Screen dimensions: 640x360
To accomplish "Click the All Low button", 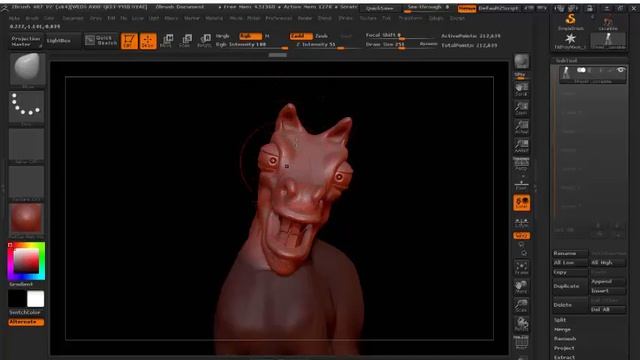I will tap(570, 263).
